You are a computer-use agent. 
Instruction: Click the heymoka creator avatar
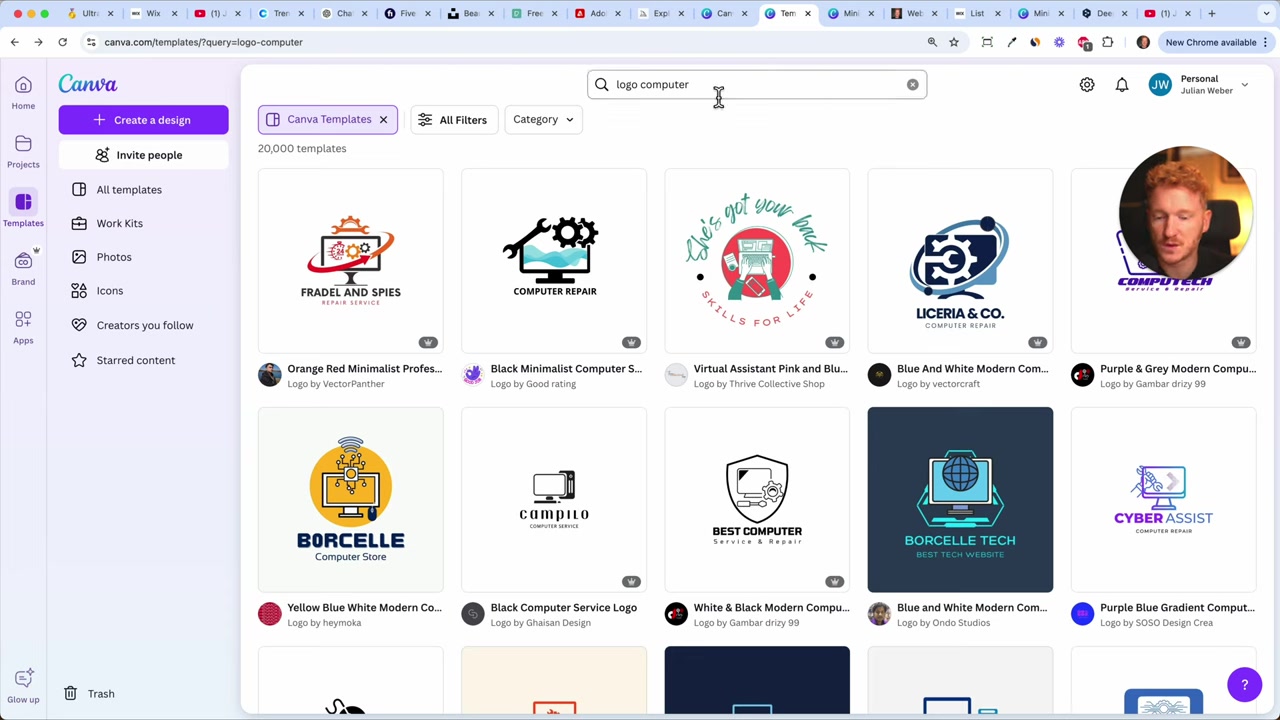point(269,614)
